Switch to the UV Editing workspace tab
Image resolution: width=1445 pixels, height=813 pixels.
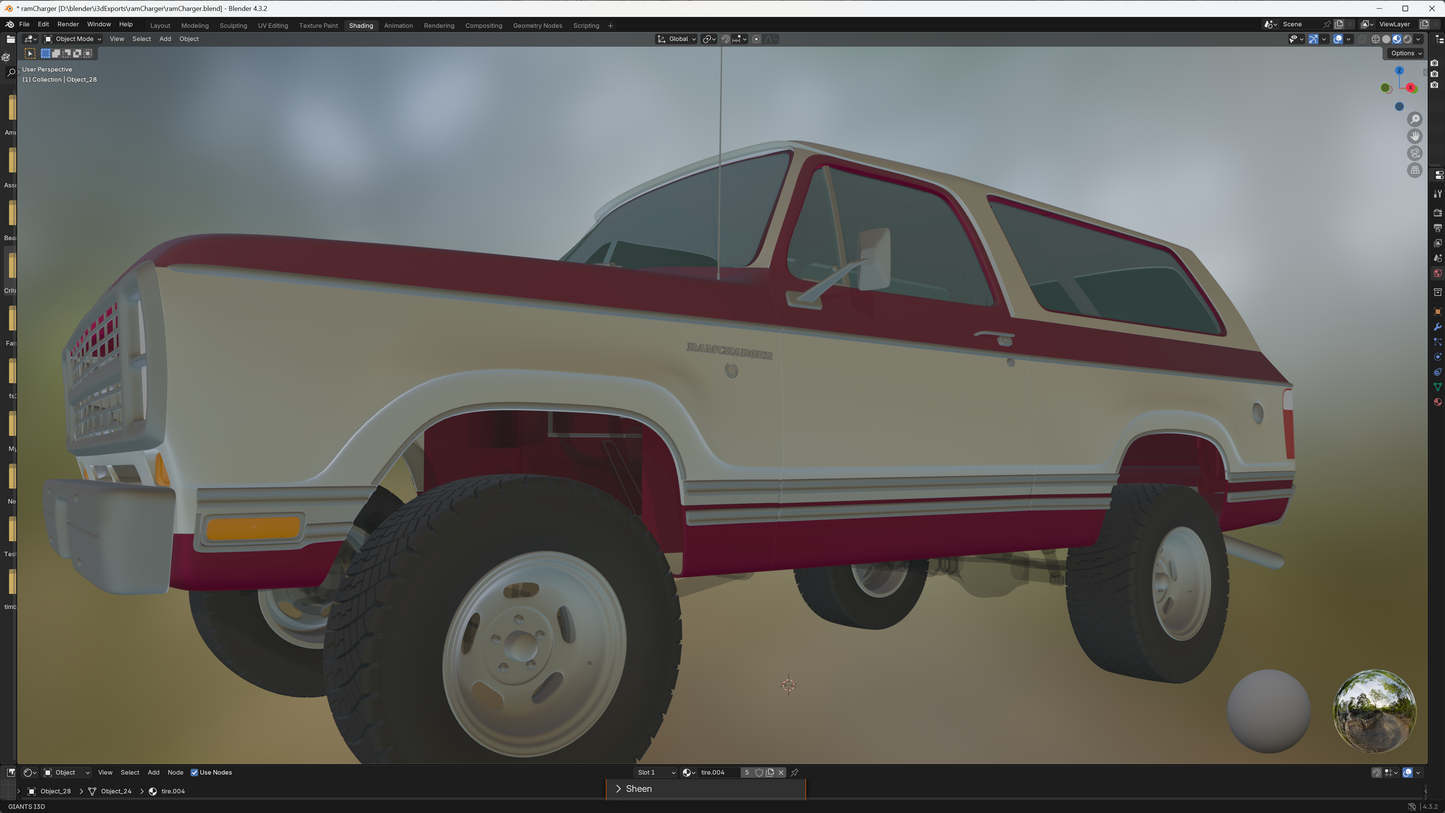tap(272, 25)
